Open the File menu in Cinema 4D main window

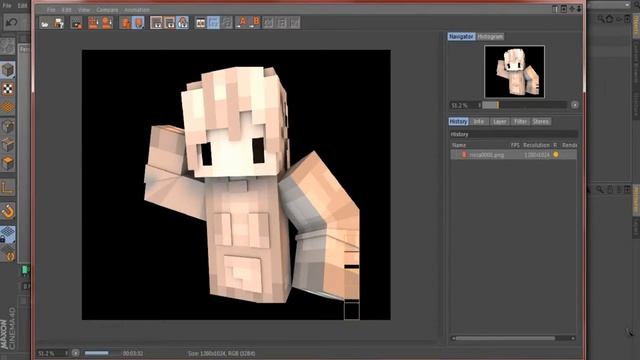click(7, 5)
